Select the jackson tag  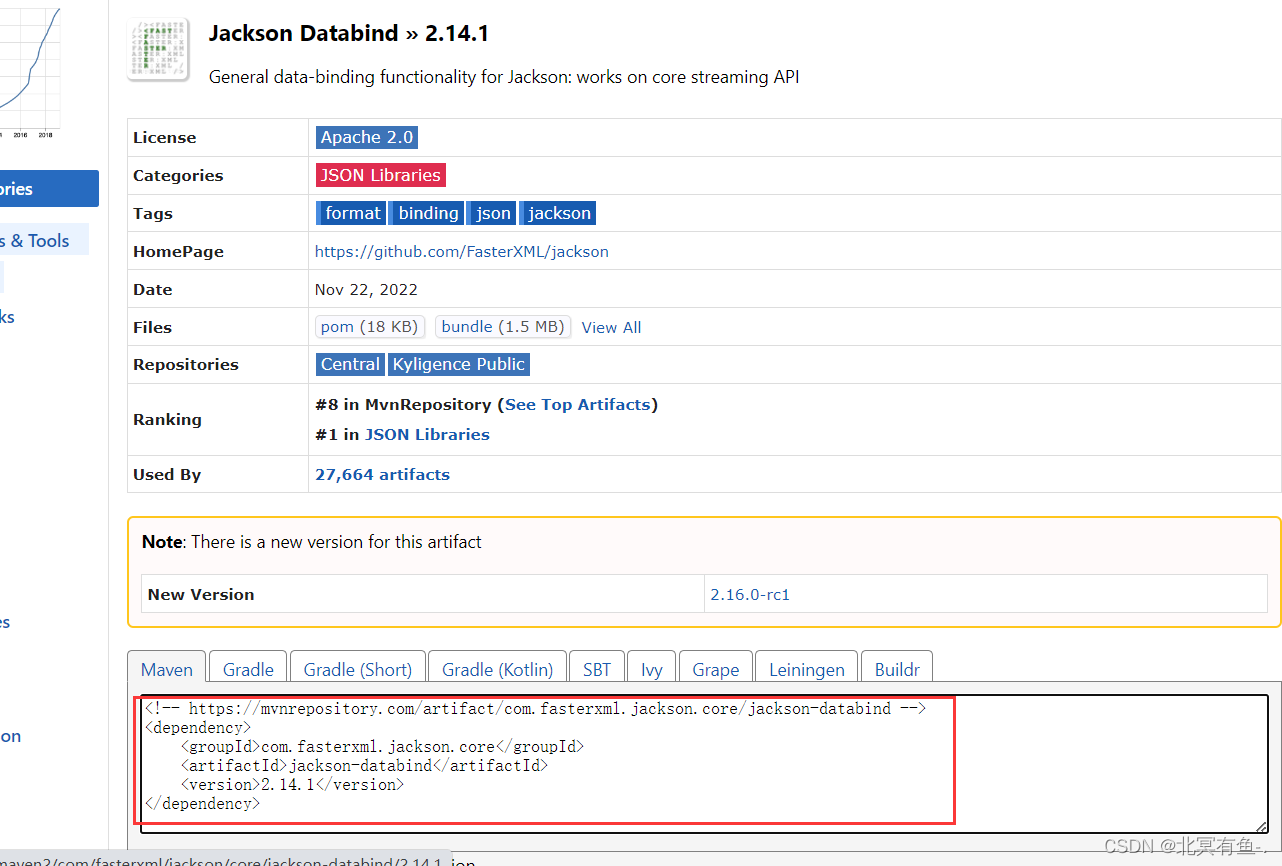558,213
